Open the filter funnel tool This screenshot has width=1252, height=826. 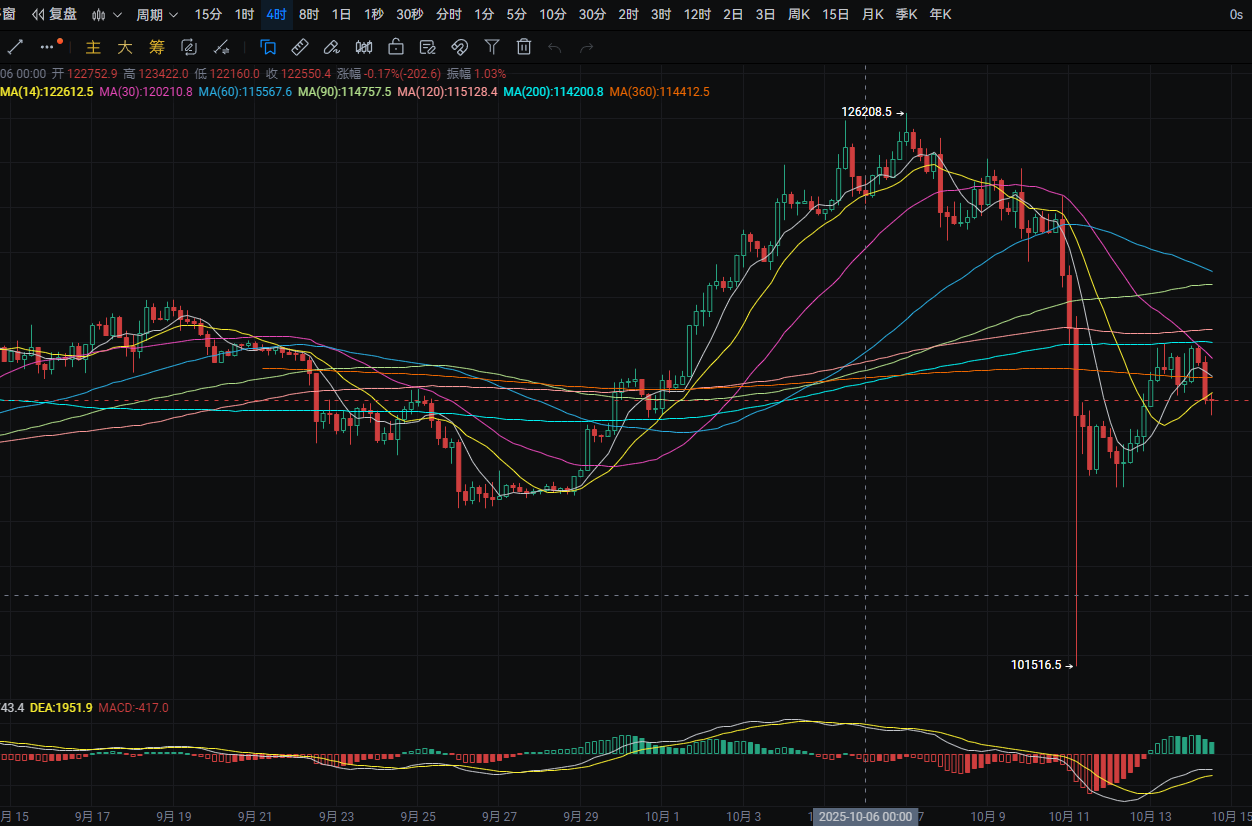pyautogui.click(x=492, y=47)
